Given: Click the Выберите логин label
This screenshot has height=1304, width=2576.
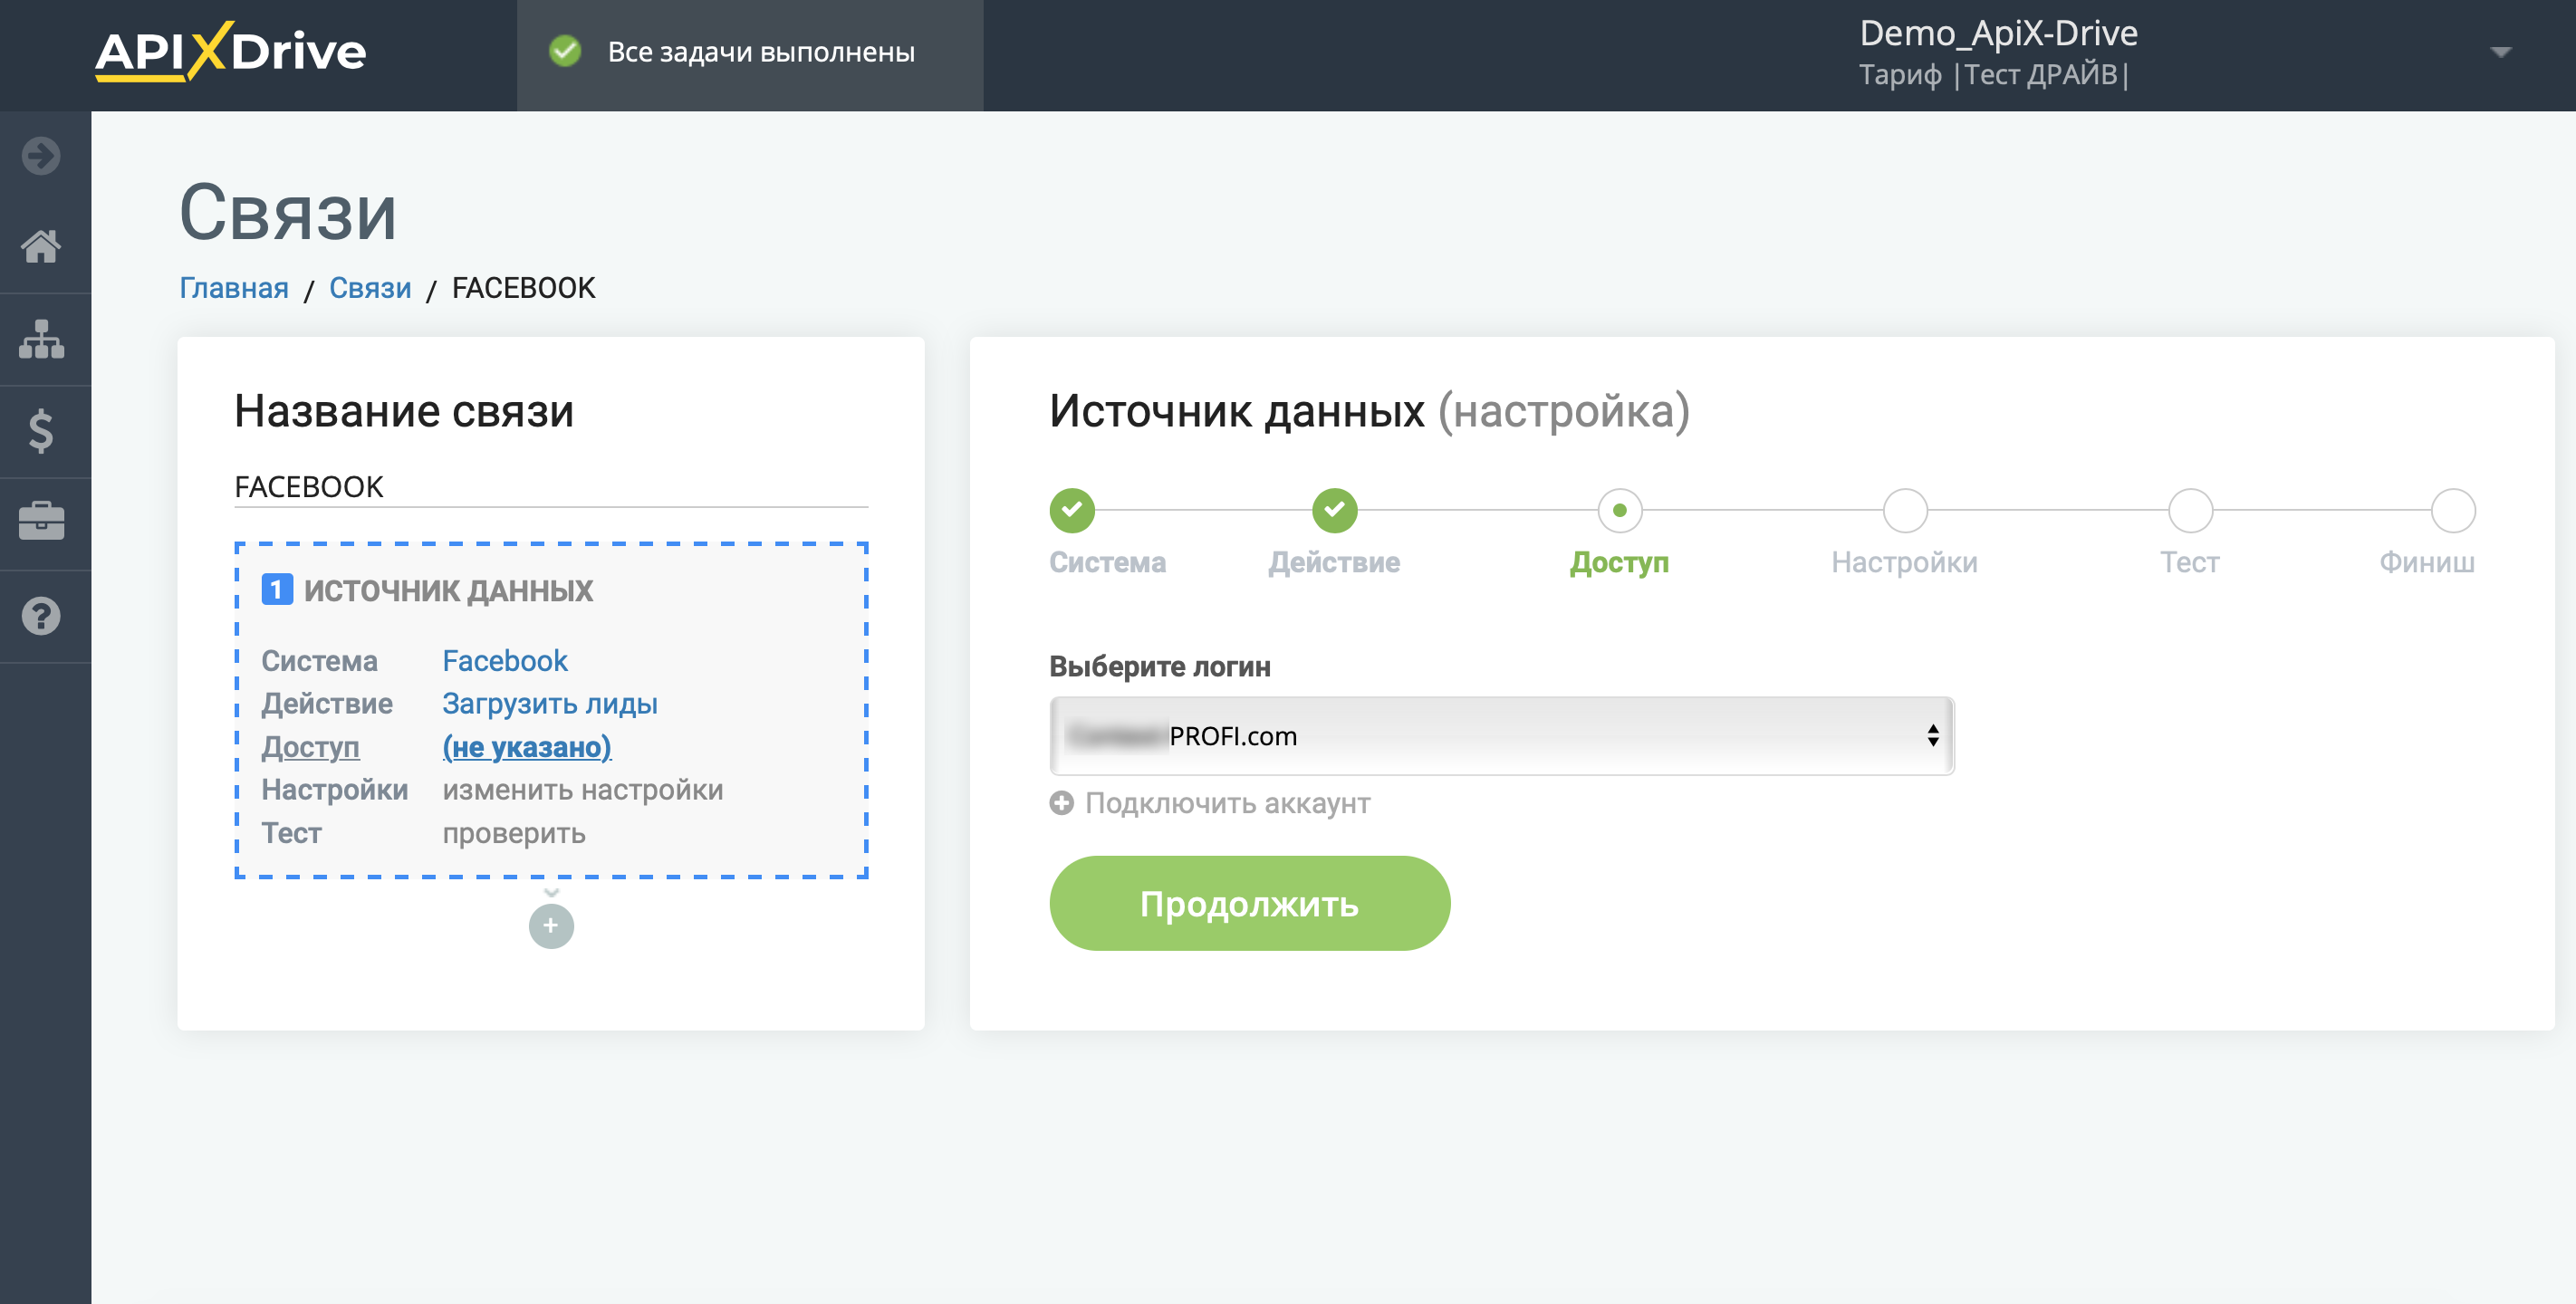Looking at the screenshot, I should pyautogui.click(x=1160, y=667).
